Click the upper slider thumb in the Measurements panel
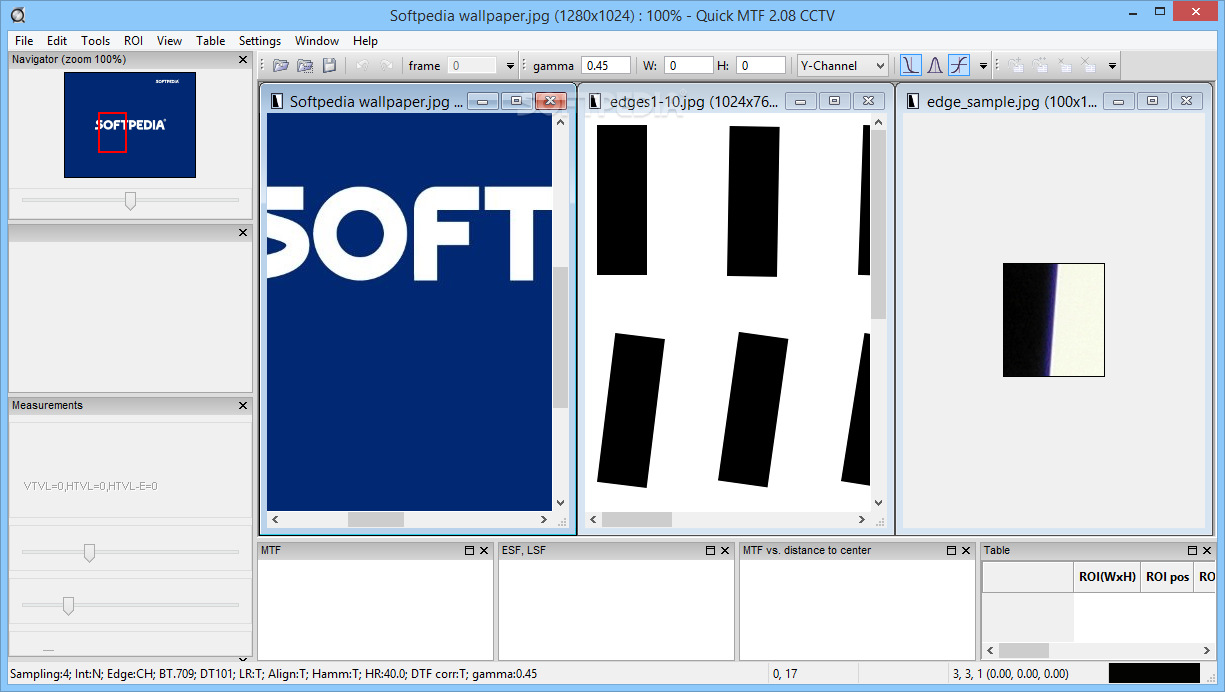The image size is (1225, 692). click(x=89, y=552)
